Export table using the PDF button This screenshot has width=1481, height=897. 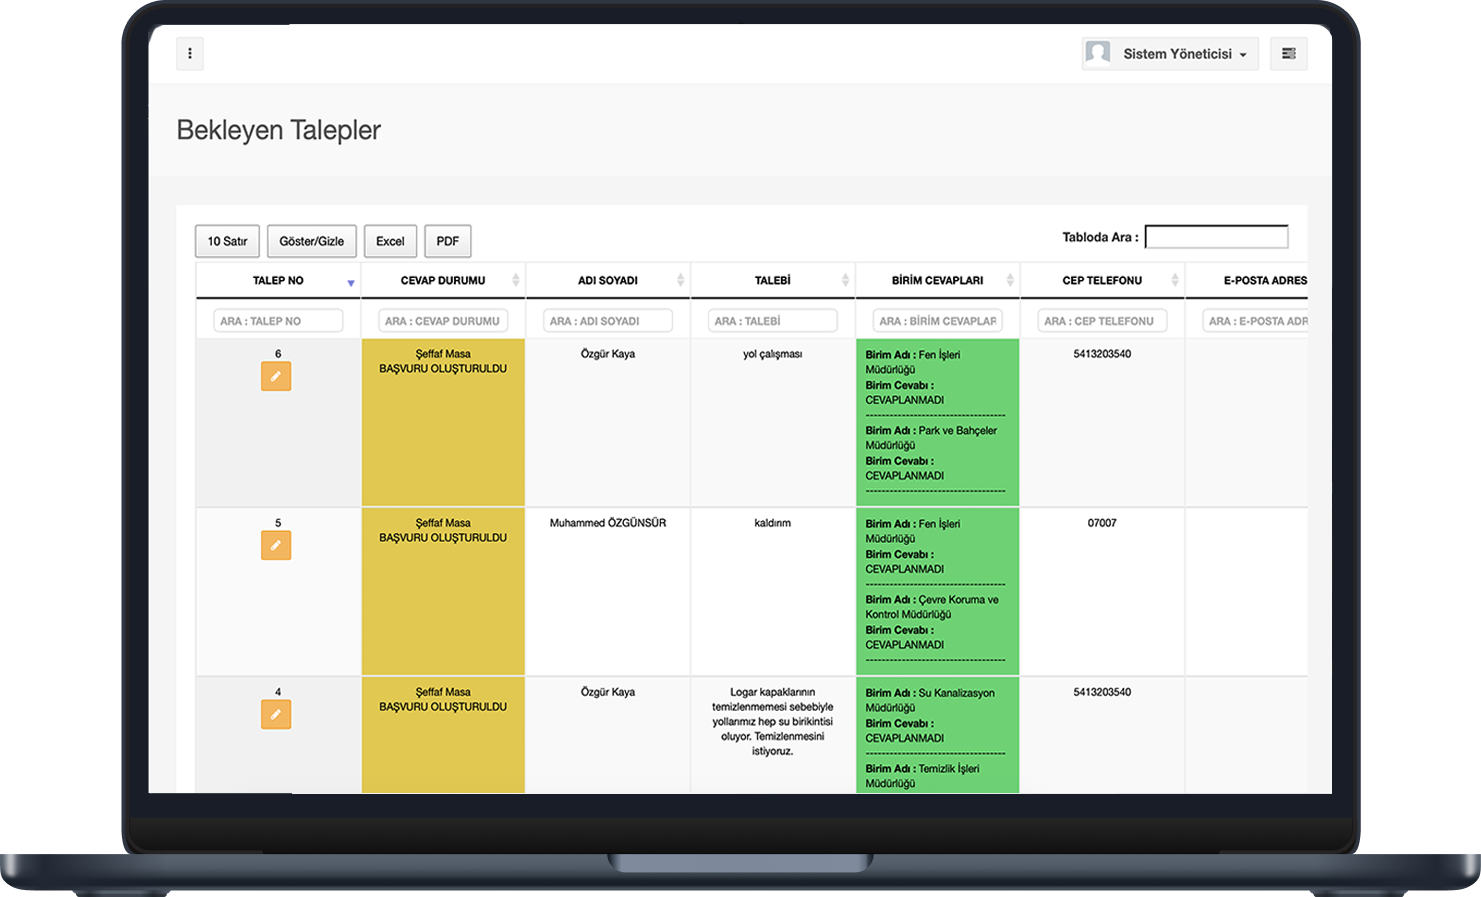click(447, 241)
